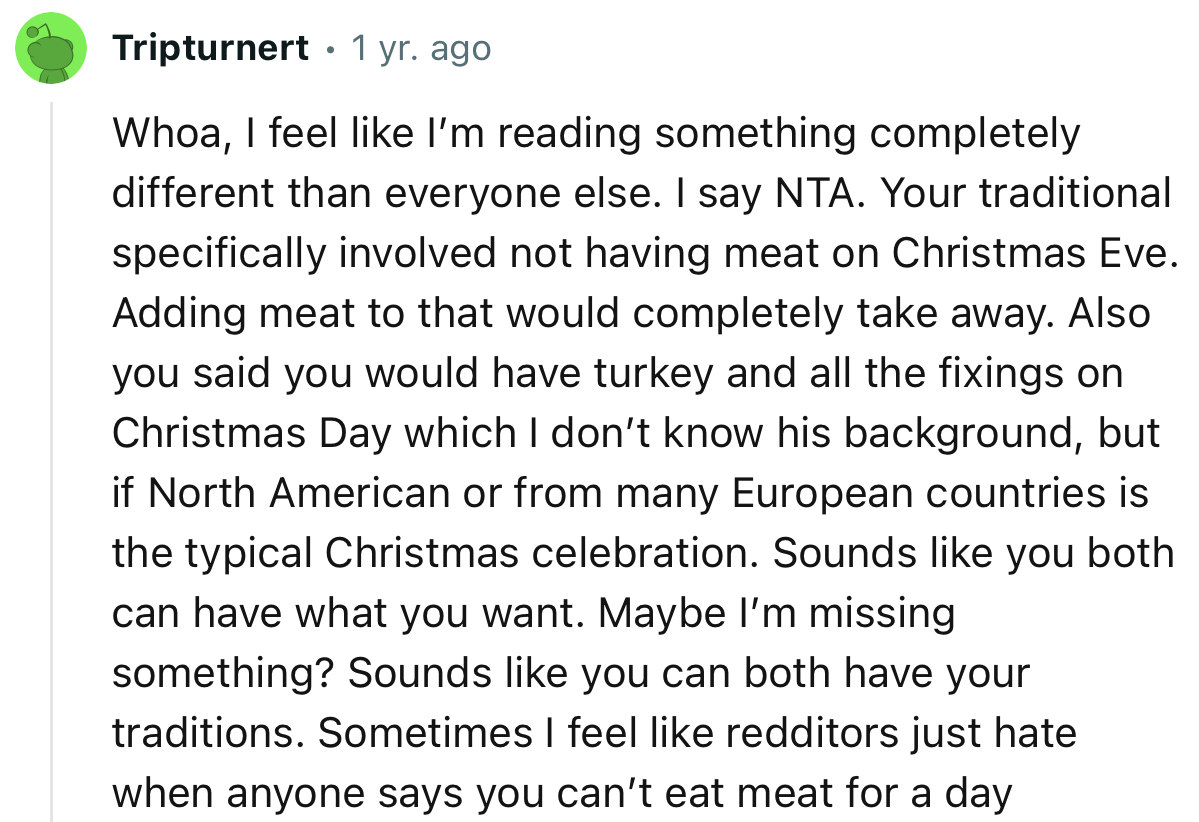The height and width of the screenshot is (822, 1199).
Task: Click the comment's first paragraph line
Action: [597, 132]
